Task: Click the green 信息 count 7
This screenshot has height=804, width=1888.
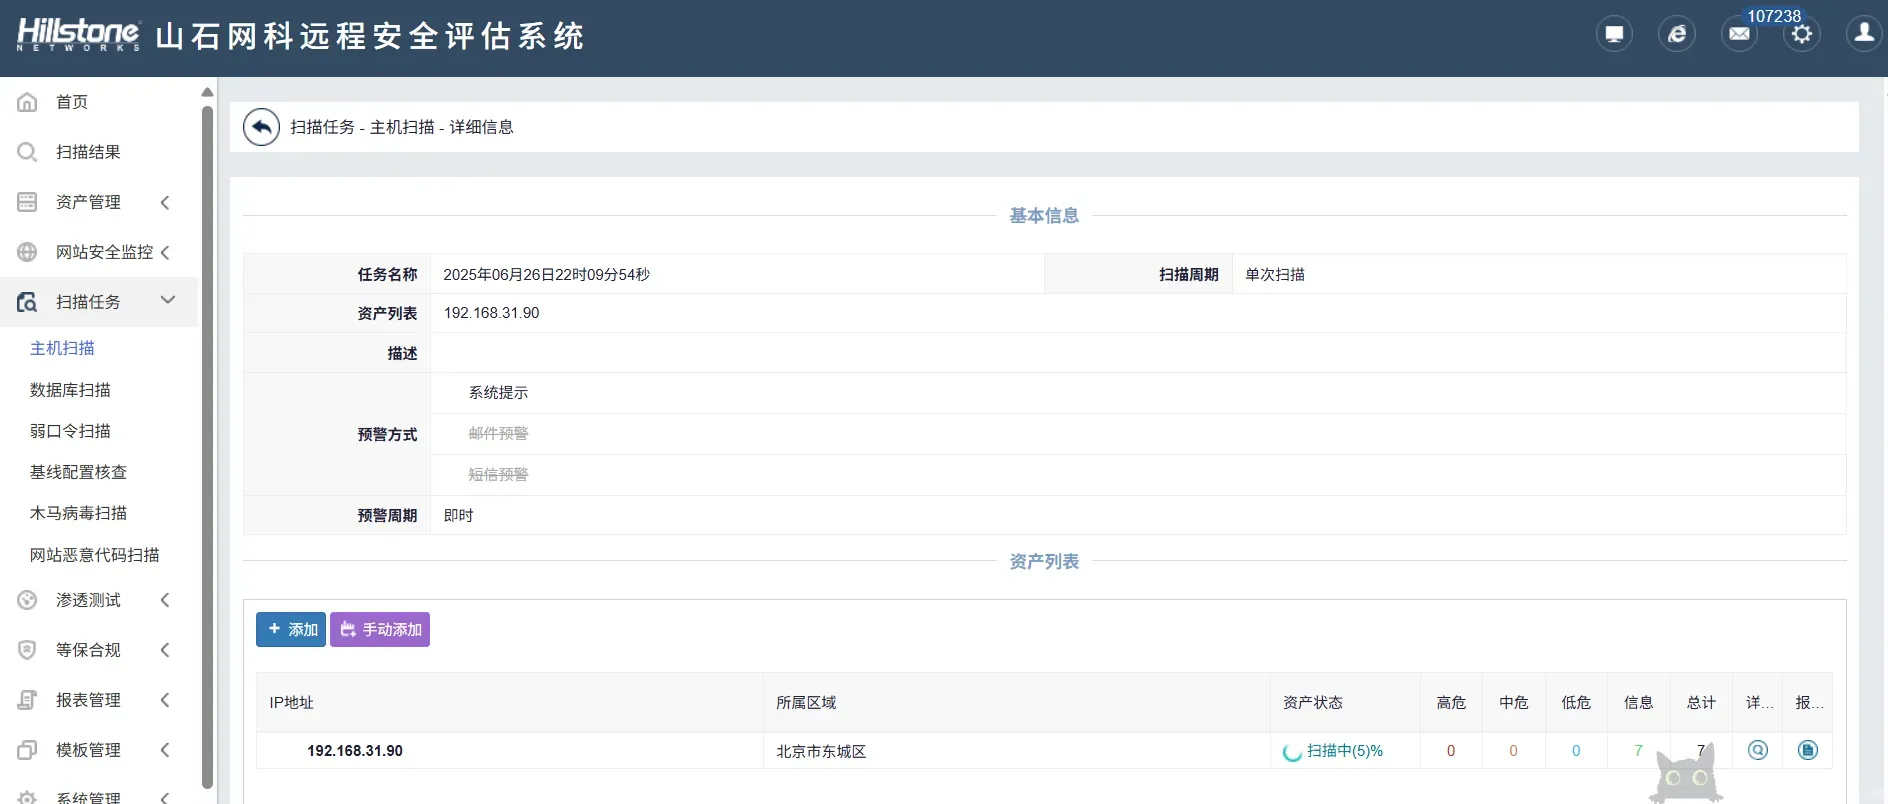Action: pos(1638,751)
